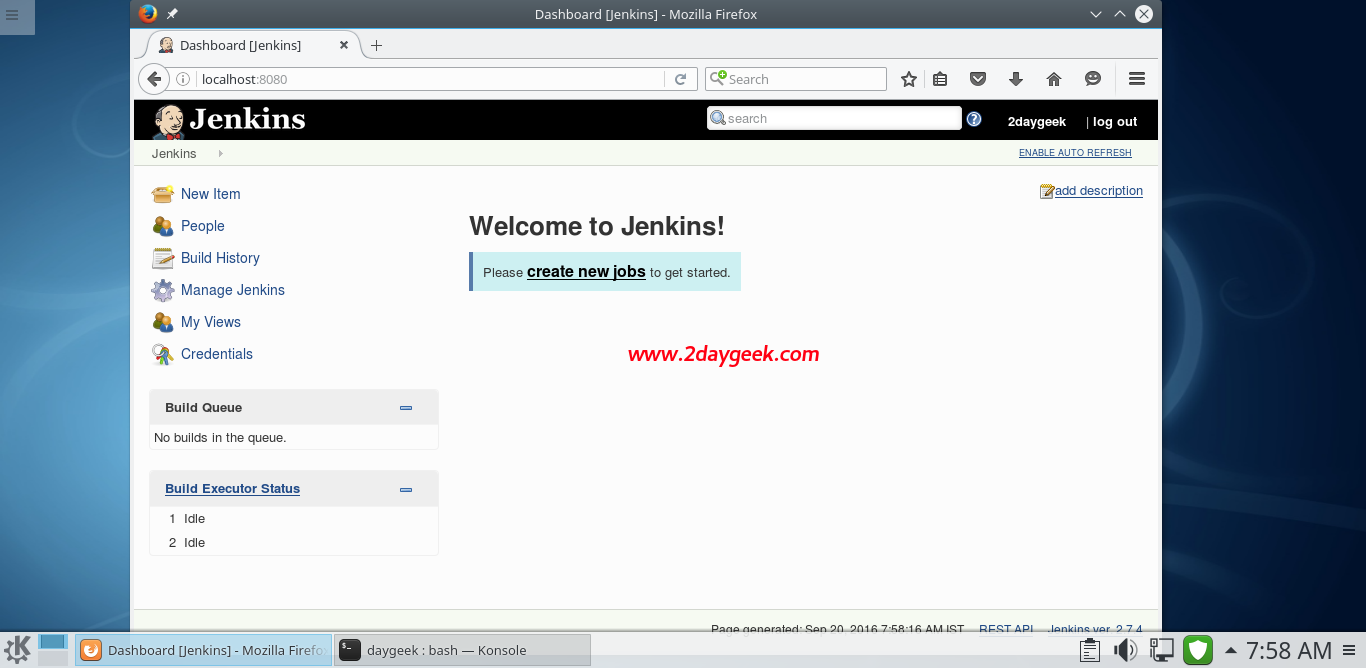This screenshot has width=1366, height=668.
Task: Open the clipboard tray icon
Action: click(1090, 650)
